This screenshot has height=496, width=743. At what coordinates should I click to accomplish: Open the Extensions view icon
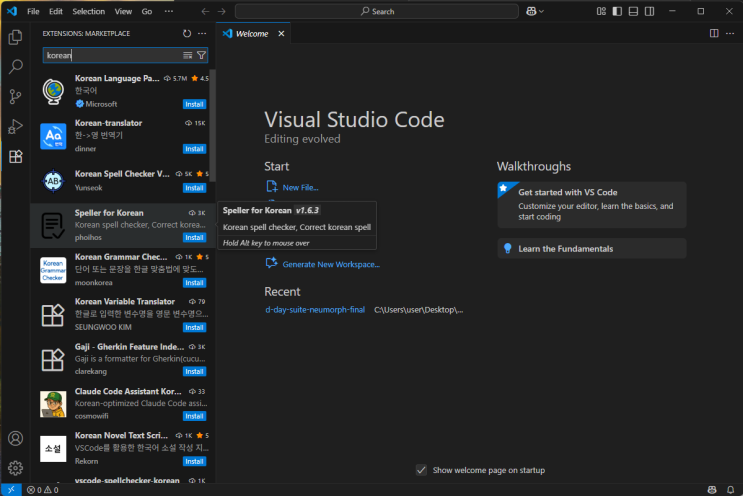click(x=15, y=156)
